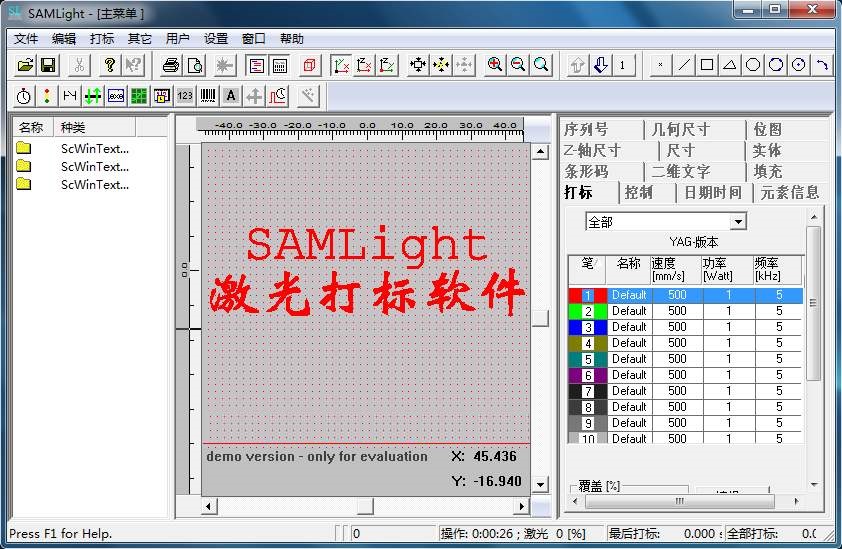The height and width of the screenshot is (549, 842).
Task: Open the 文件 menu
Action: (26, 39)
